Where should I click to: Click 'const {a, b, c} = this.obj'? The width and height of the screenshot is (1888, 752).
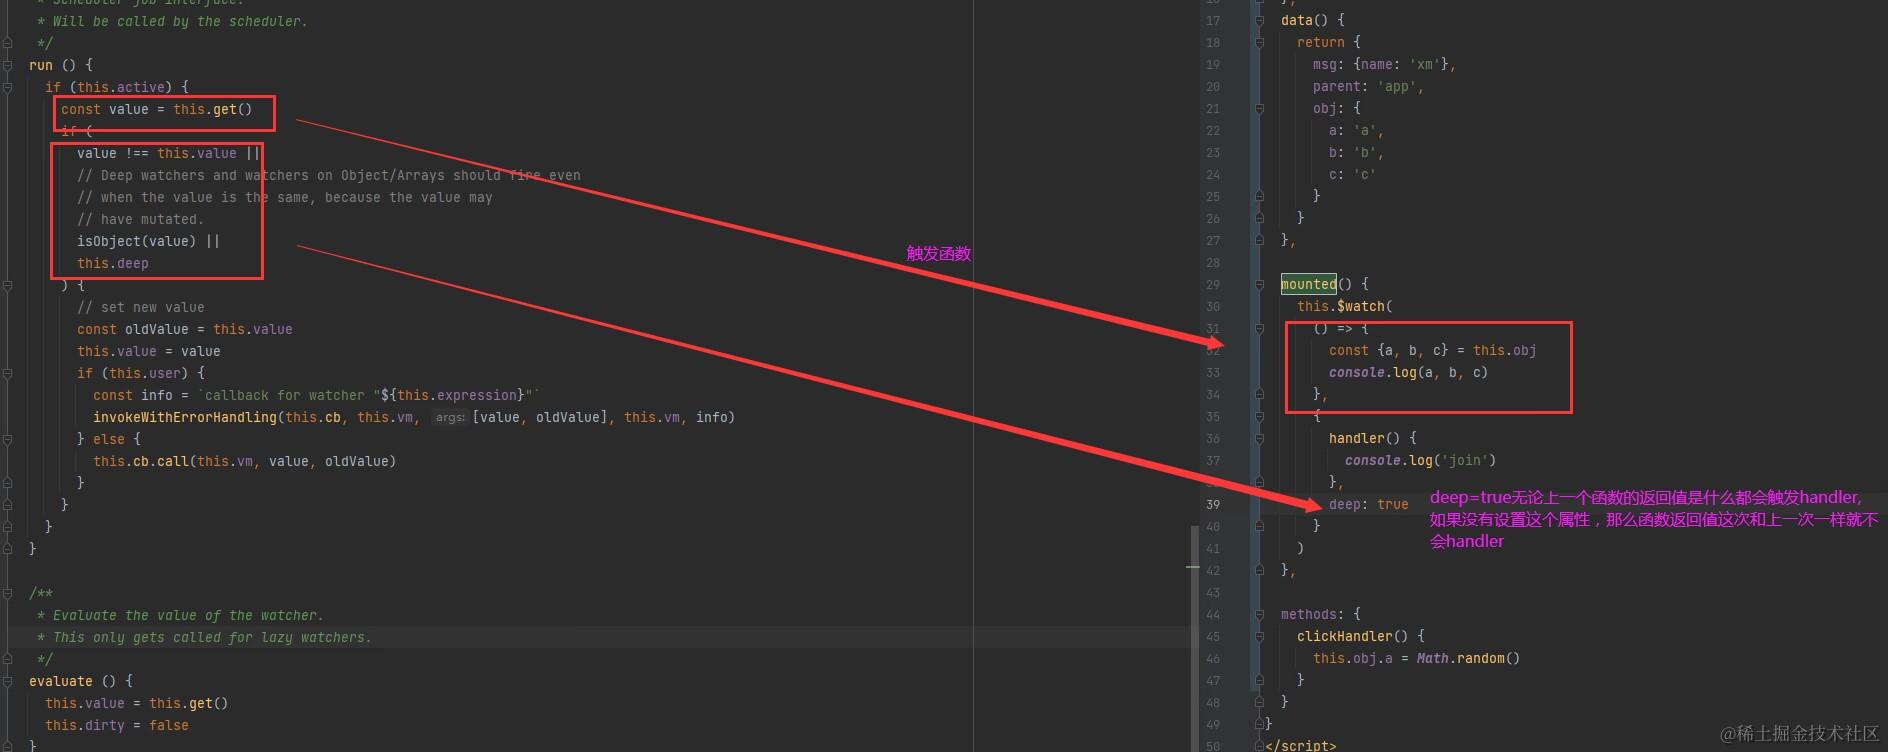(1432, 351)
